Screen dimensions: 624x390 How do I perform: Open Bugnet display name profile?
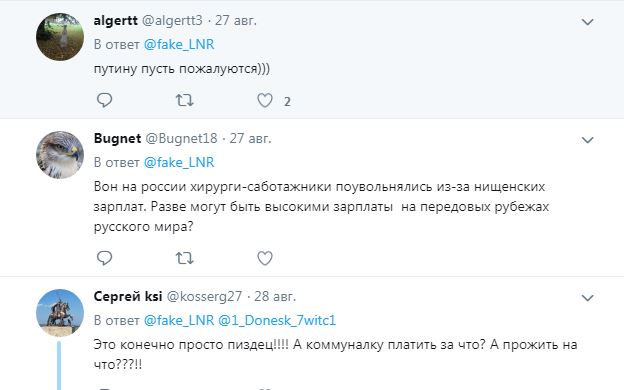pos(117,138)
